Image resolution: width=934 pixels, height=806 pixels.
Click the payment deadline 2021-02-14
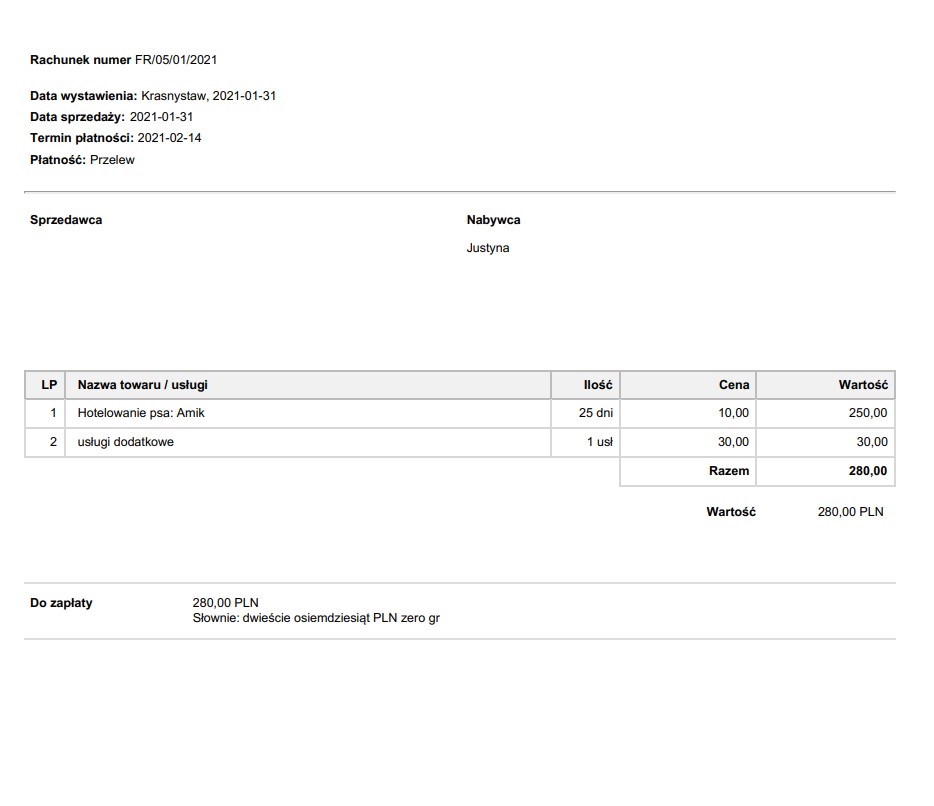click(x=169, y=138)
